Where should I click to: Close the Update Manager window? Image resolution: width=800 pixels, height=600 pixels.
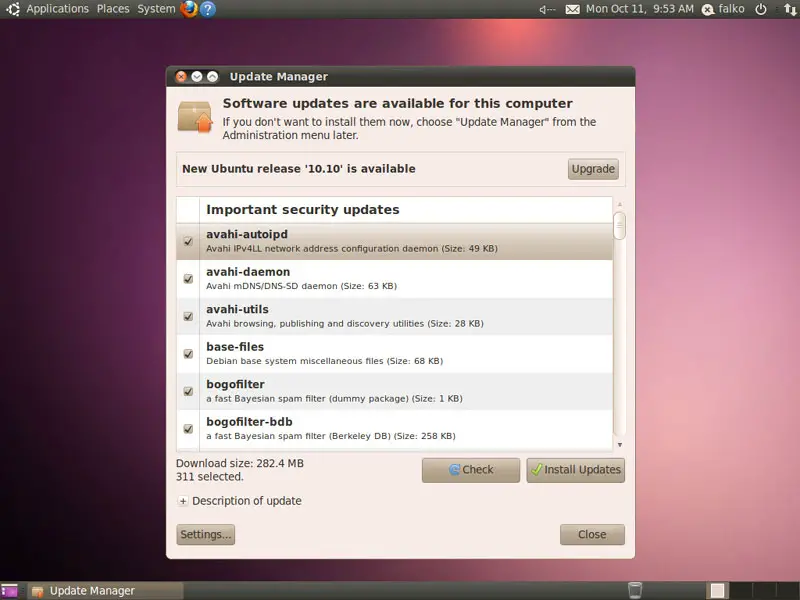point(181,77)
